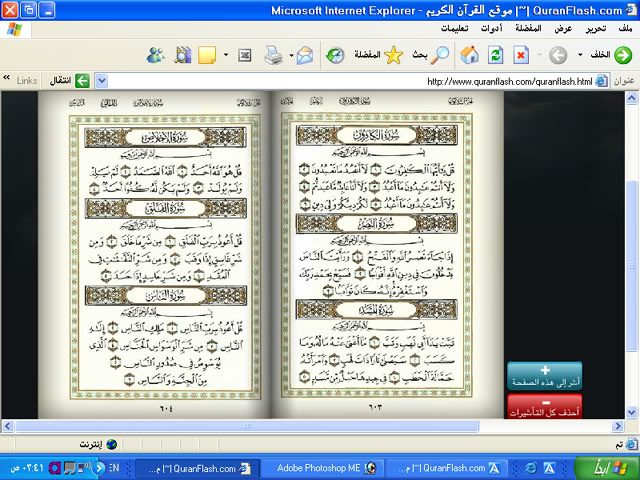Click the Surah Al-Masad title banner

(377, 310)
